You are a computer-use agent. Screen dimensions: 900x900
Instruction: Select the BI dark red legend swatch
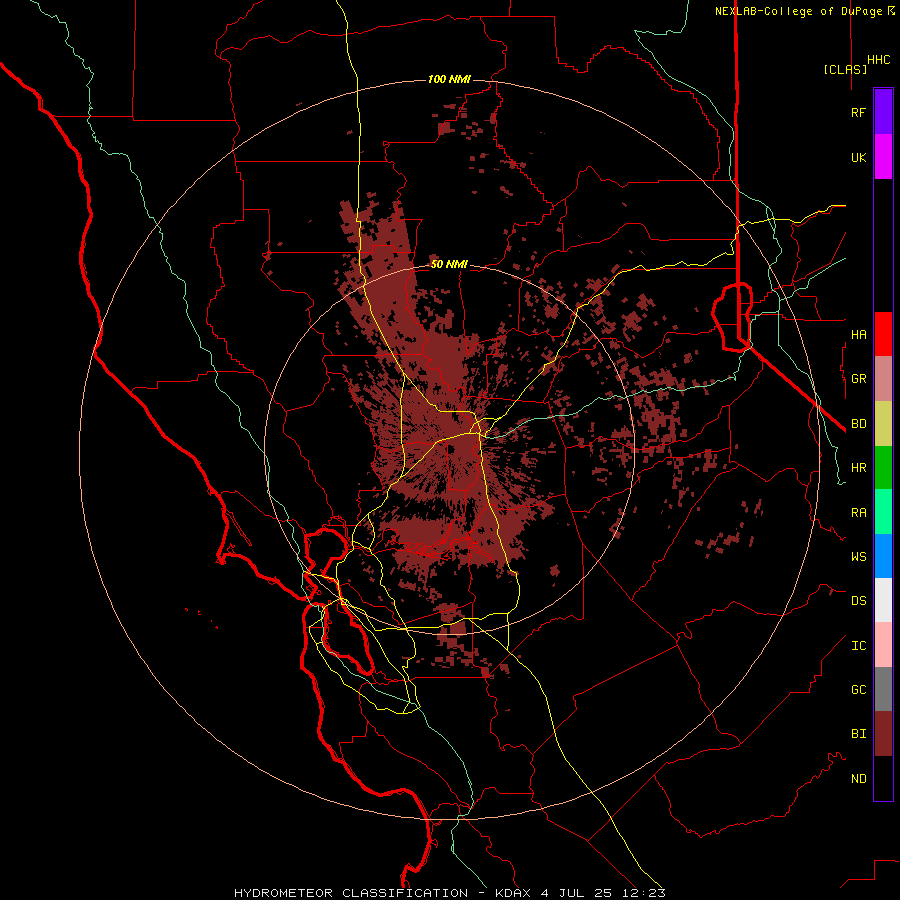coord(883,734)
